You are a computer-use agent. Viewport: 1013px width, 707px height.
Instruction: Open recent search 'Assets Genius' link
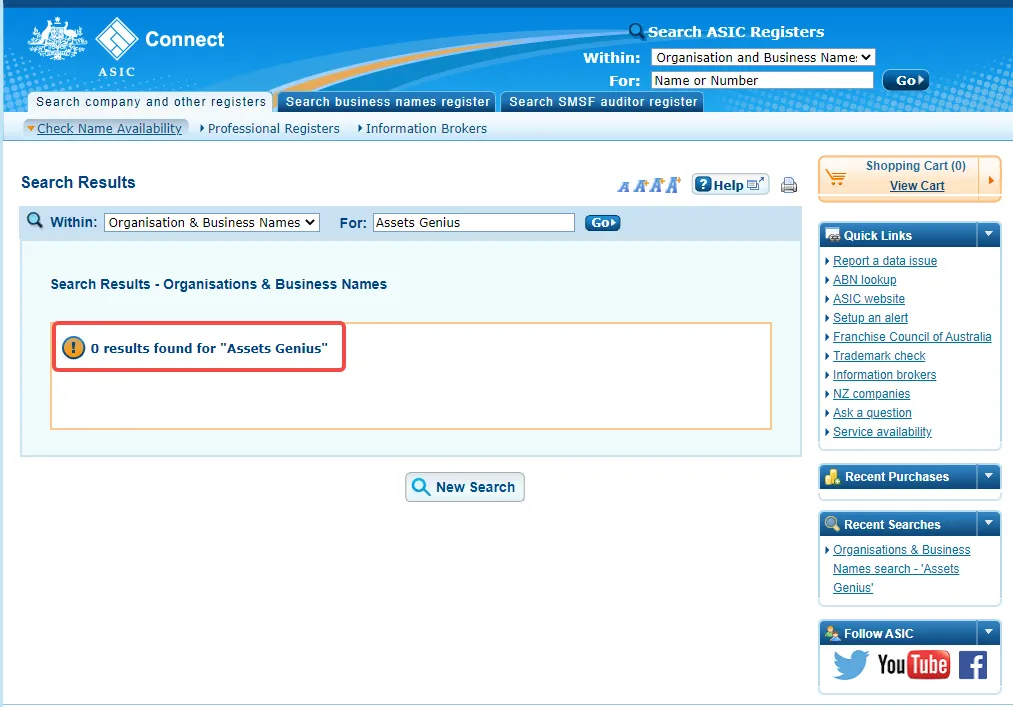pos(901,569)
